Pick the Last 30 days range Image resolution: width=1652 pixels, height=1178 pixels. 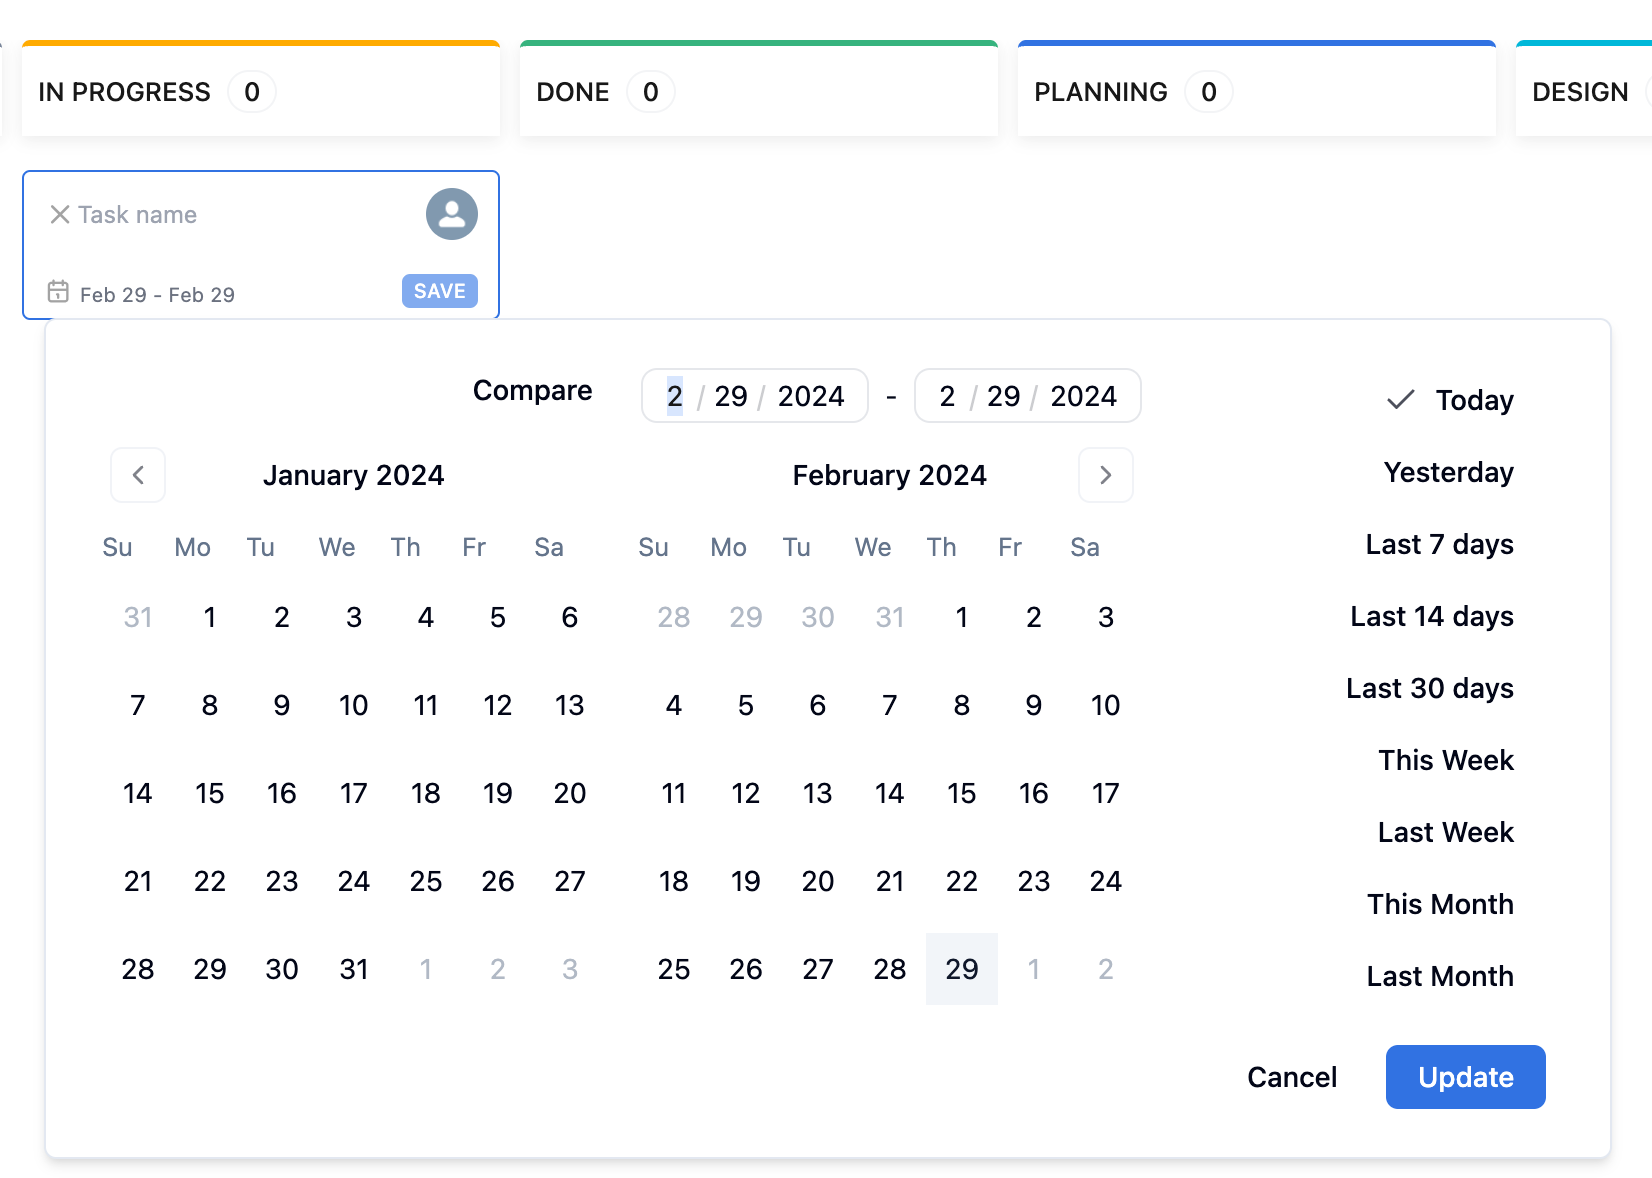click(1429, 688)
